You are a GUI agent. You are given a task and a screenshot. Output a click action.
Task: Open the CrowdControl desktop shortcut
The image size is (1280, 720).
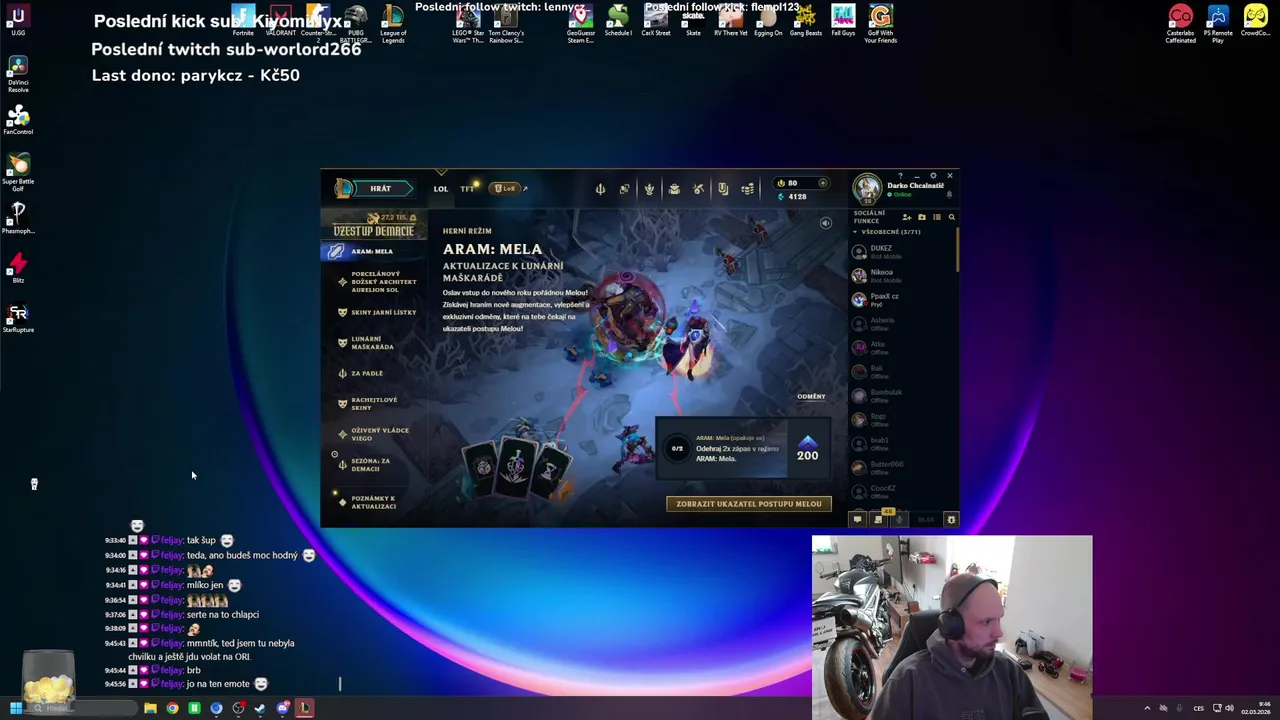click(1256, 21)
